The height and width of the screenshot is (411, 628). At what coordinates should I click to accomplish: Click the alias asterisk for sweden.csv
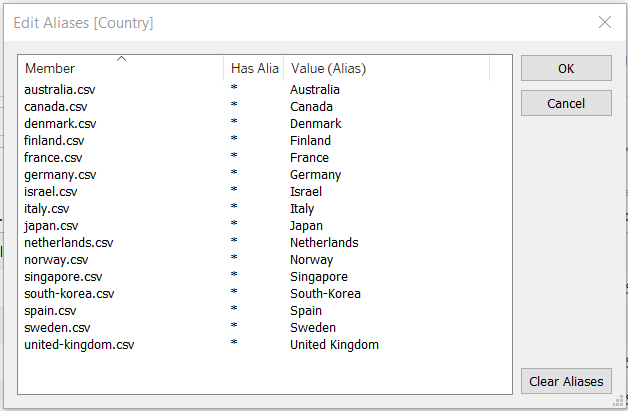[x=234, y=328]
